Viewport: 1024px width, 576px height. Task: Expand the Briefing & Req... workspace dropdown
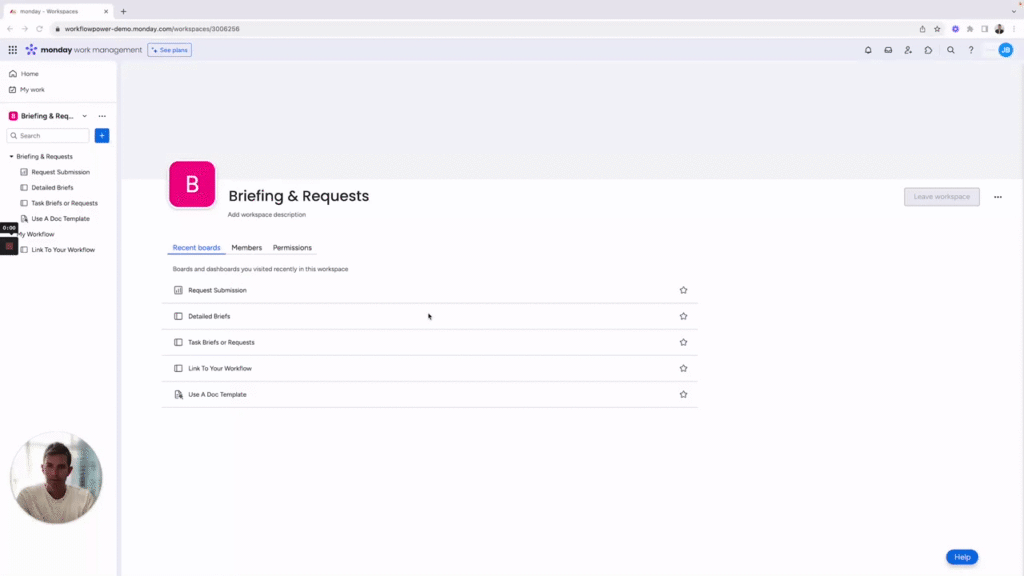tap(84, 116)
